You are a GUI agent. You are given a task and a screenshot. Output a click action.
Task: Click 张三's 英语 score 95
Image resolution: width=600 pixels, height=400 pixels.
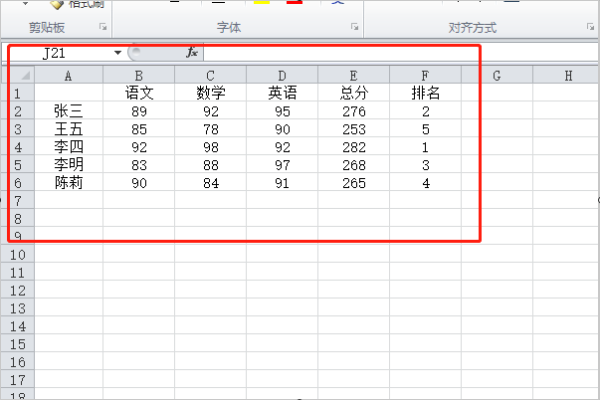pos(282,111)
